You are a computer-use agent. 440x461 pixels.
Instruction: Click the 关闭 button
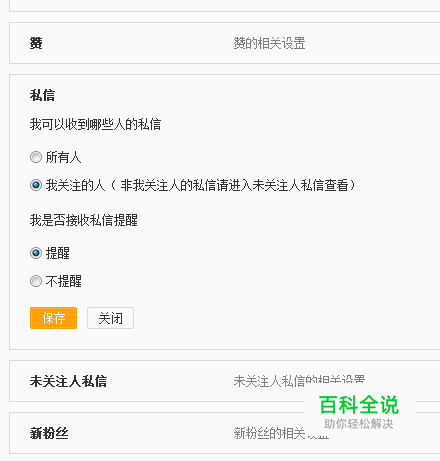[x=110, y=318]
